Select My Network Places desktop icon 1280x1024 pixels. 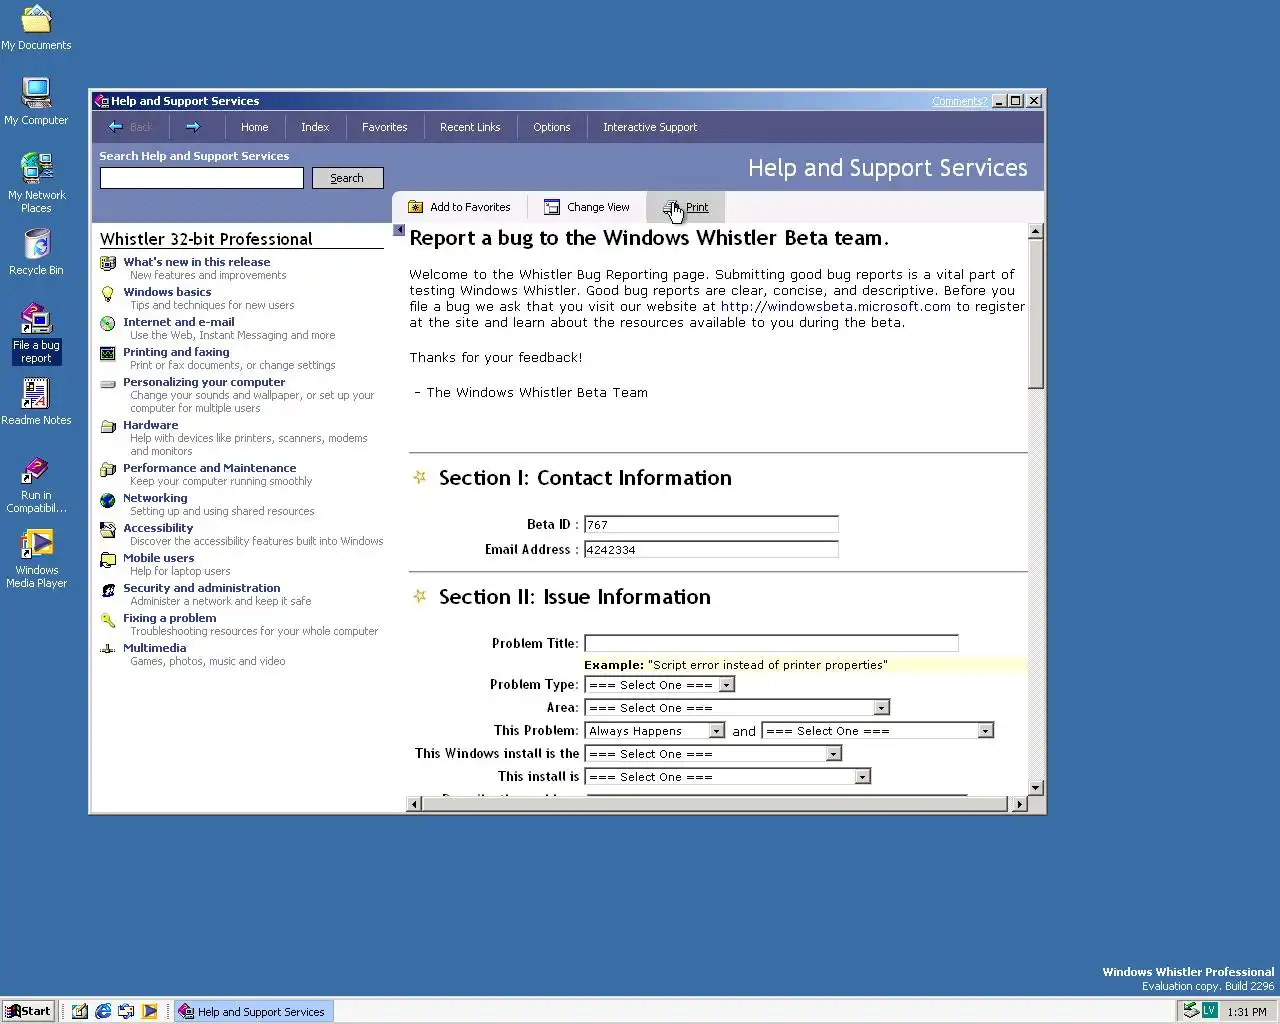click(x=36, y=182)
